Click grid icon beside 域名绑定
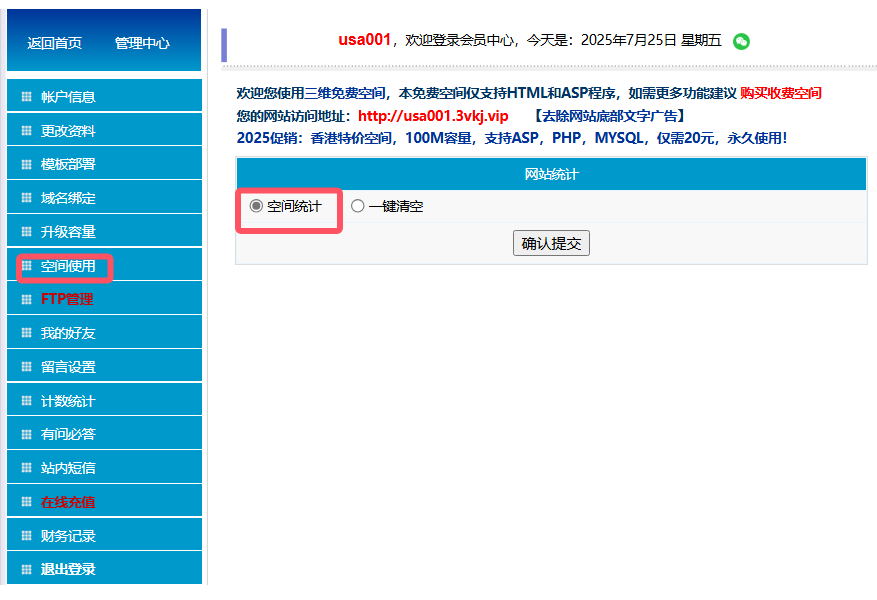The width and height of the screenshot is (877, 600). click(x=26, y=198)
